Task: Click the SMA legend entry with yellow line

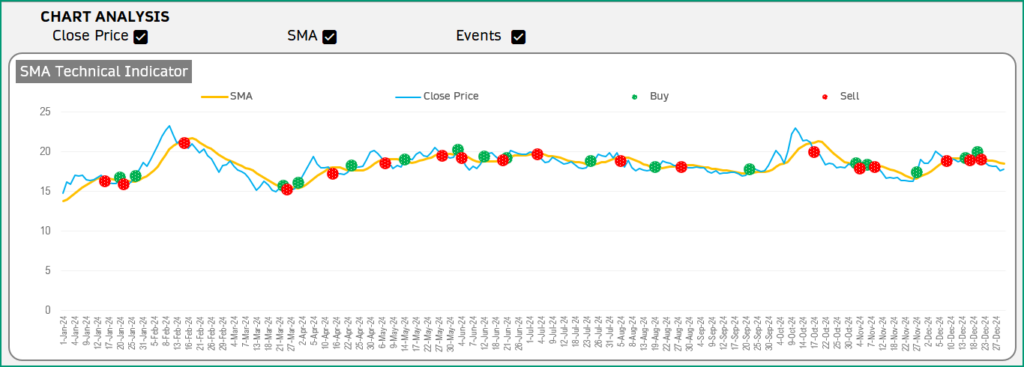Action: pyautogui.click(x=227, y=97)
